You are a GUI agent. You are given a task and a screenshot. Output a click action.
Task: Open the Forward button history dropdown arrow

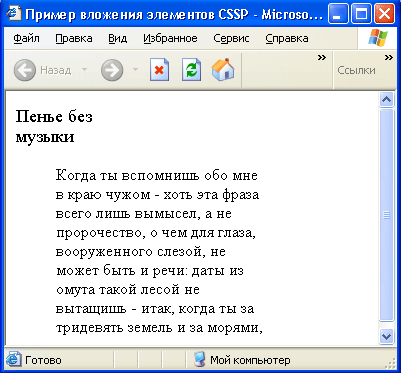[x=135, y=70]
